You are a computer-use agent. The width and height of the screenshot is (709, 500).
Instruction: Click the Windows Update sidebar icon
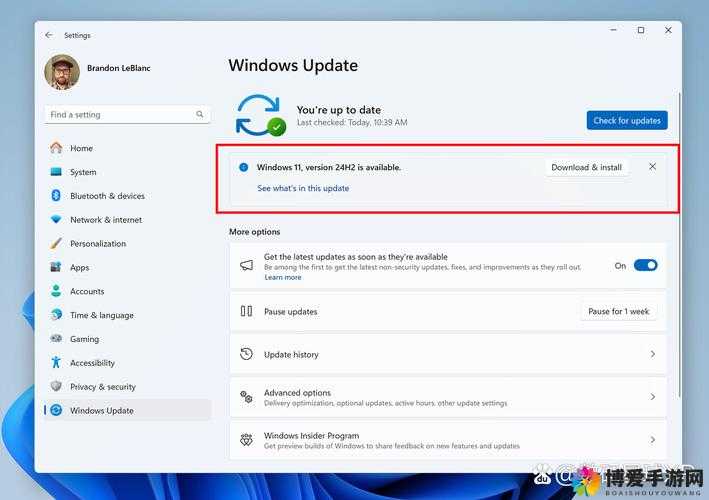56,410
